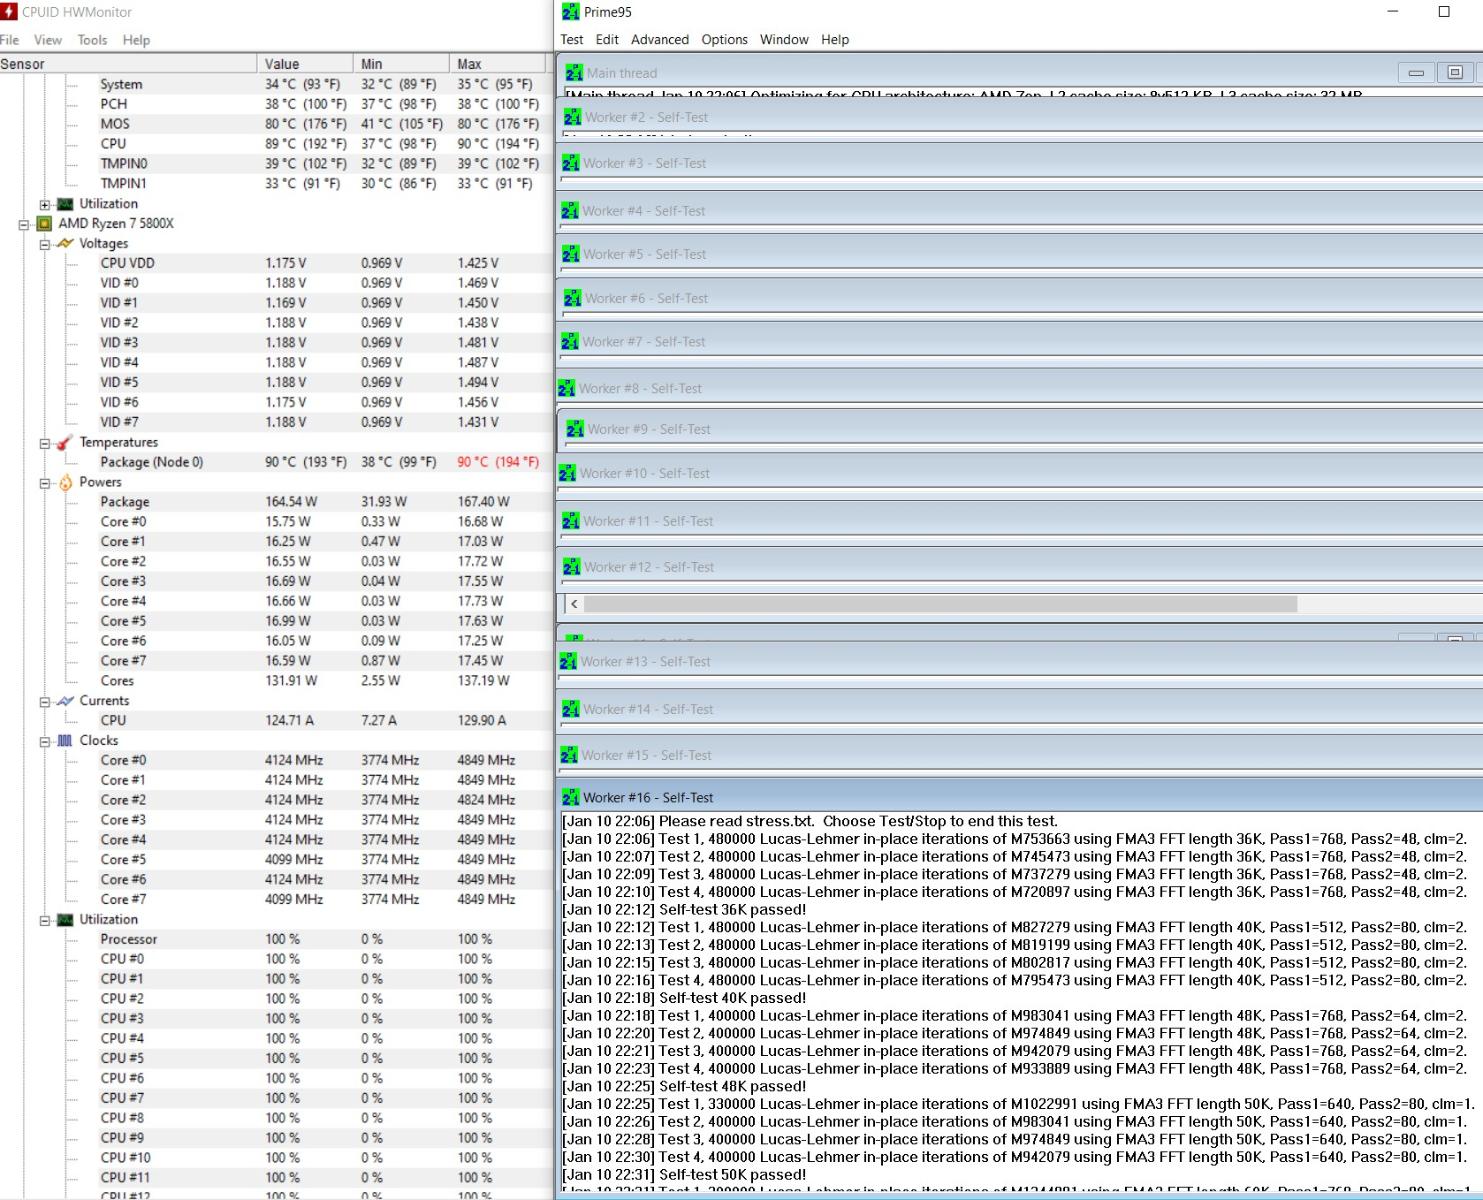Click the '164.54 W' Package power value
The width and height of the screenshot is (1483, 1200).
291,502
